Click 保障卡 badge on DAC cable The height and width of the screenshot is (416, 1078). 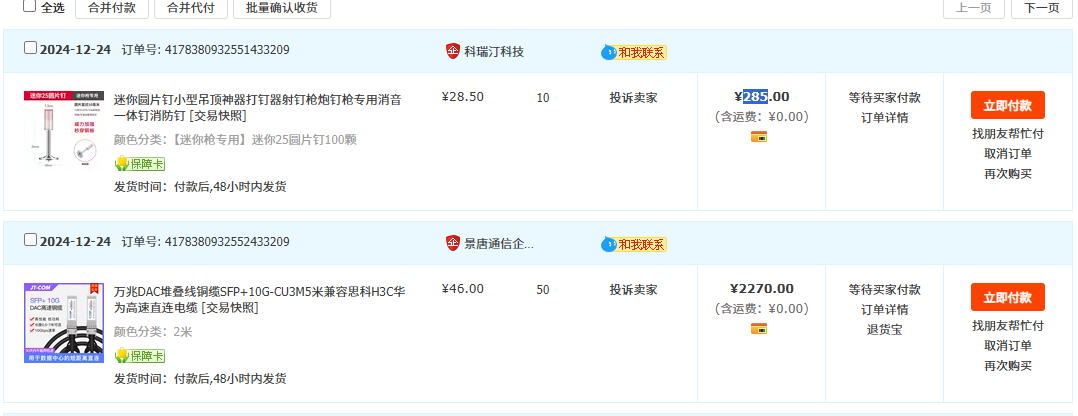[139, 355]
